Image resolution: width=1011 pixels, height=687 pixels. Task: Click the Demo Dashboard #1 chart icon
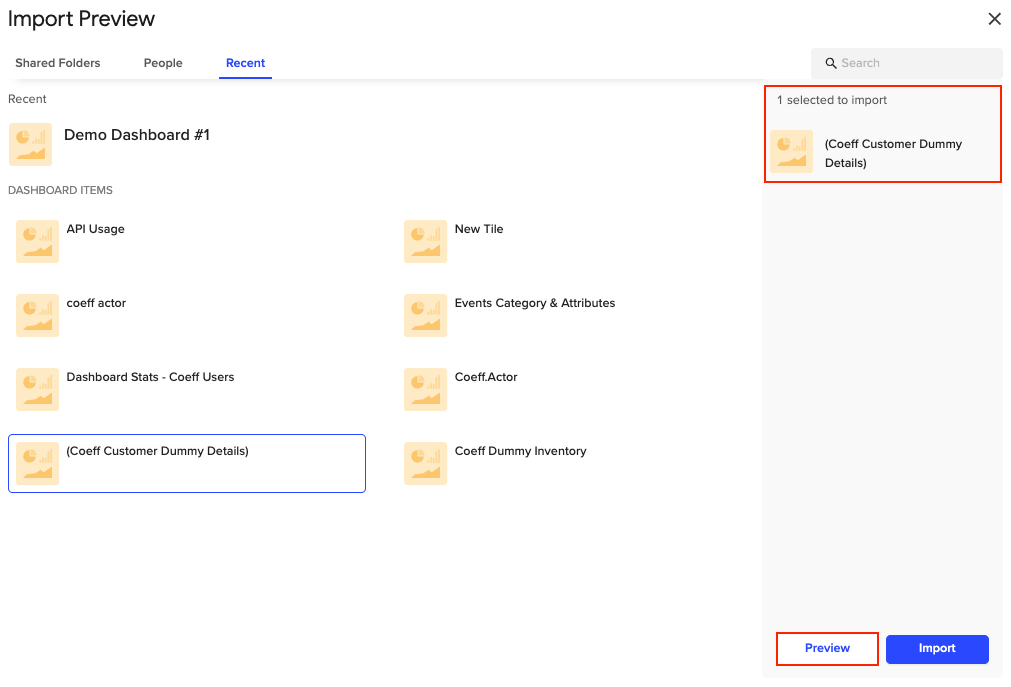pos(30,144)
